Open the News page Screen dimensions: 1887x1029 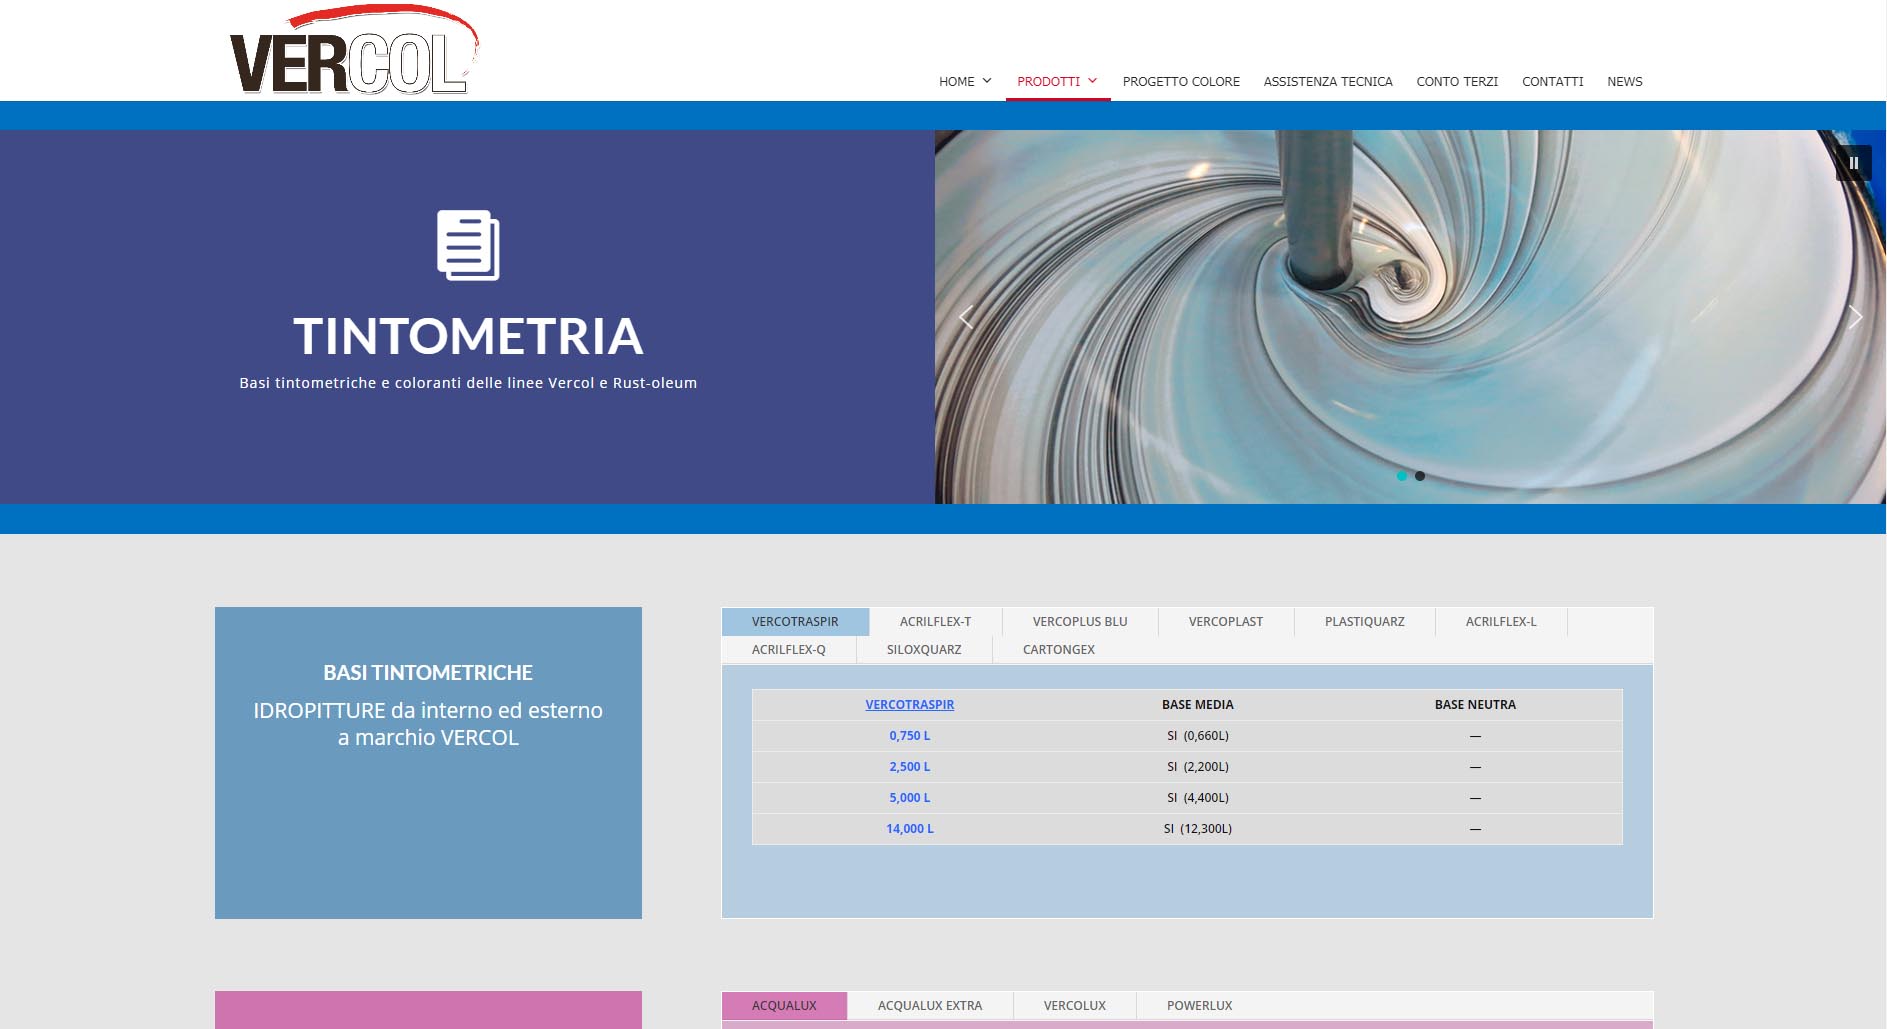[1624, 82]
